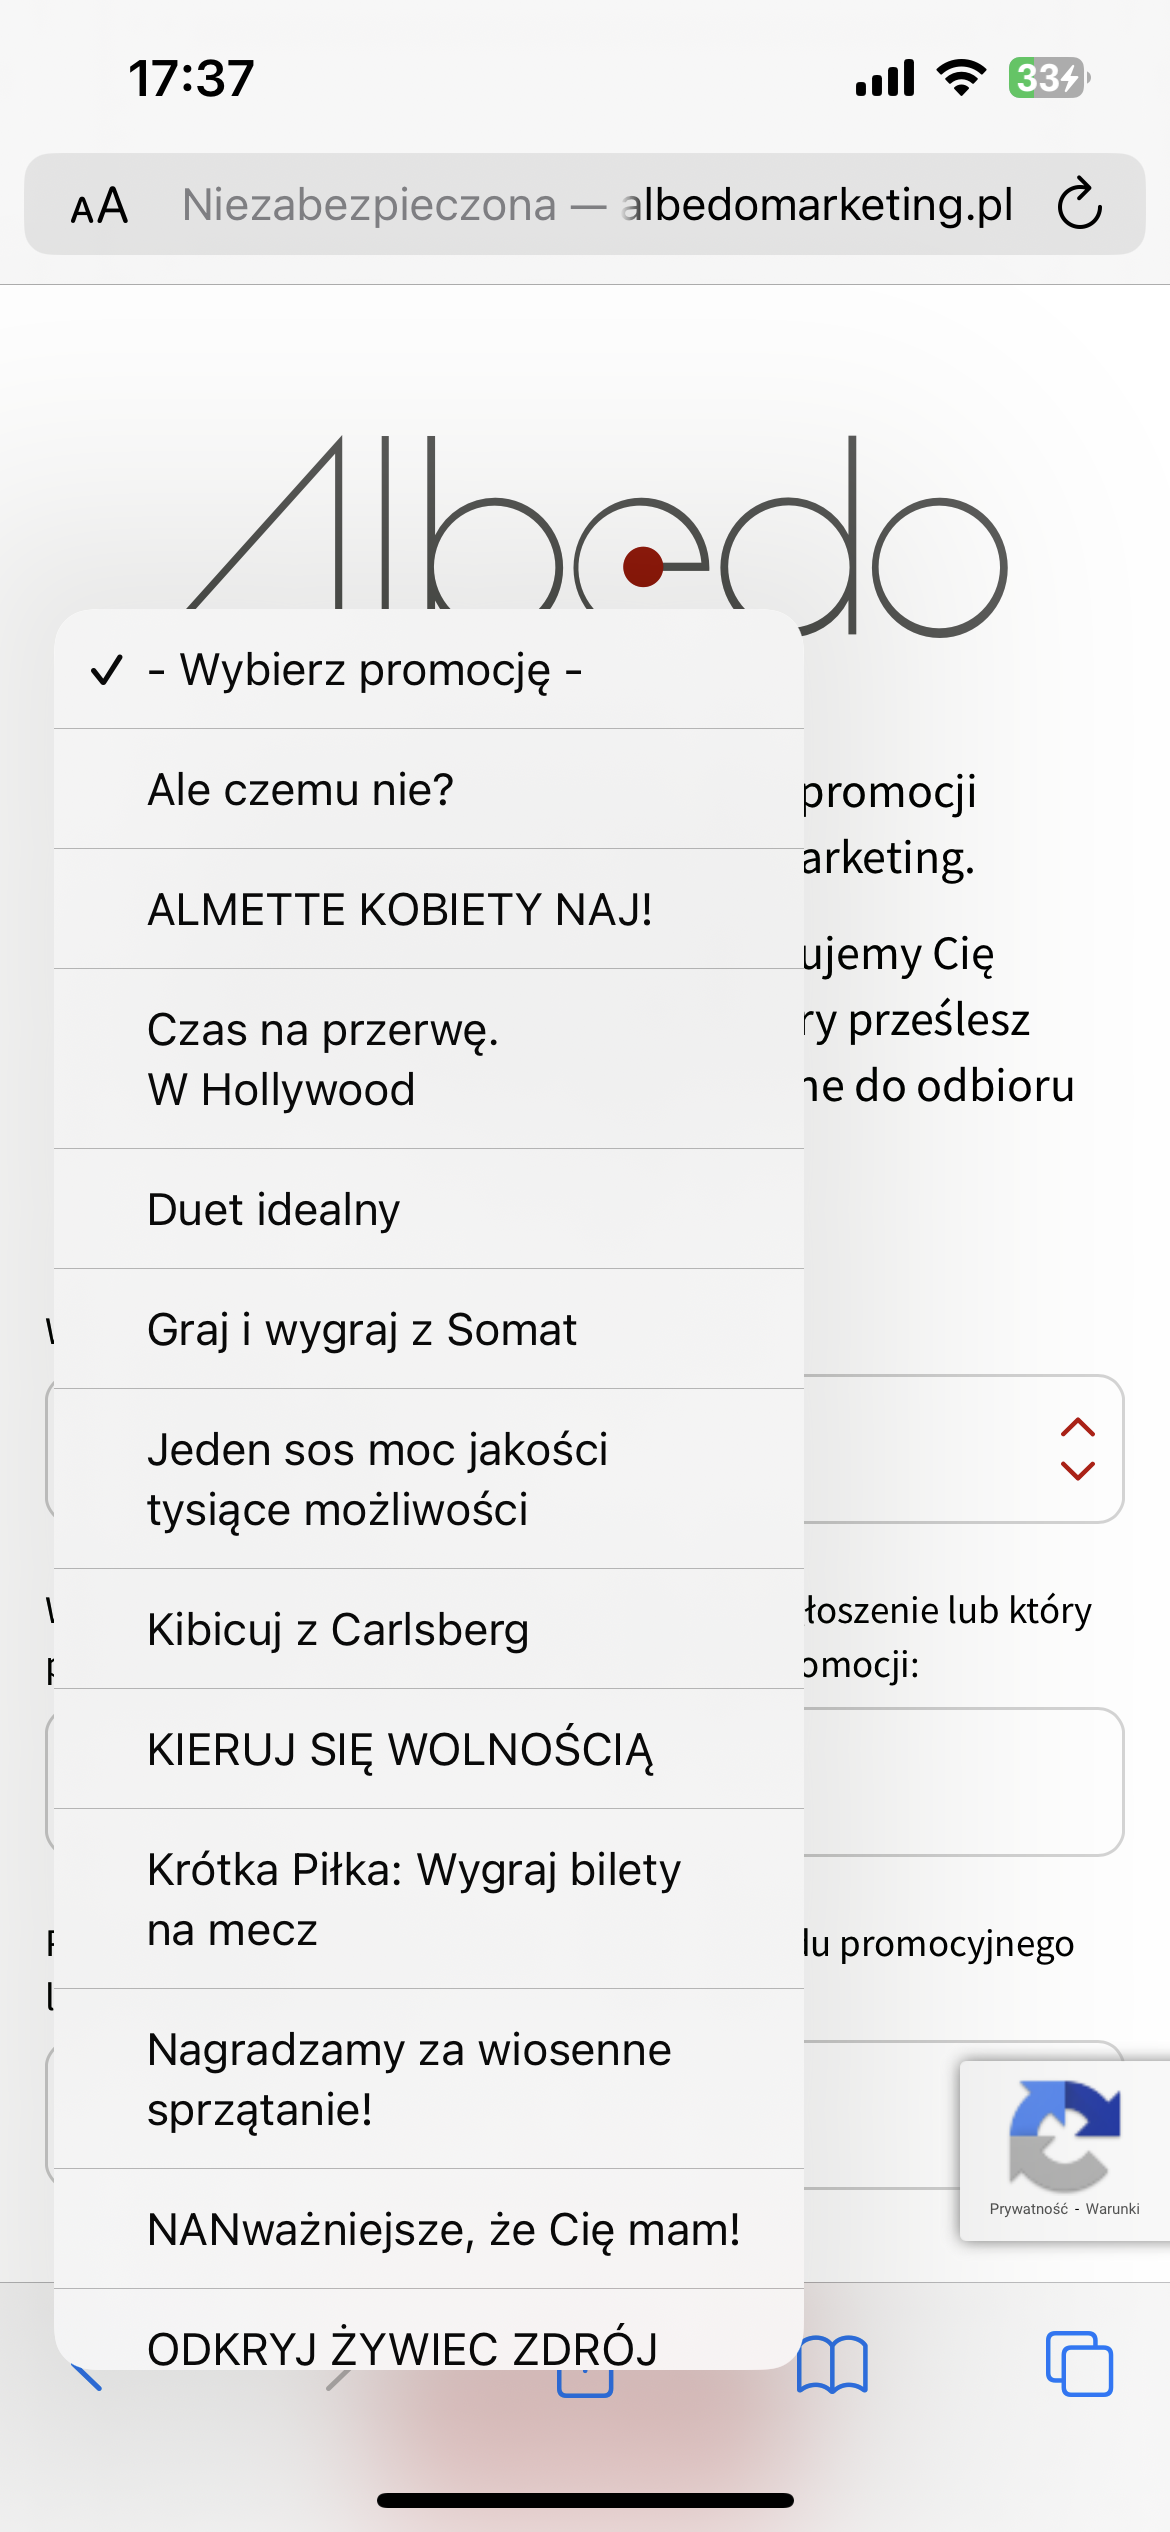Open the AA reader options
The width and height of the screenshot is (1170, 2532).
click(x=99, y=206)
